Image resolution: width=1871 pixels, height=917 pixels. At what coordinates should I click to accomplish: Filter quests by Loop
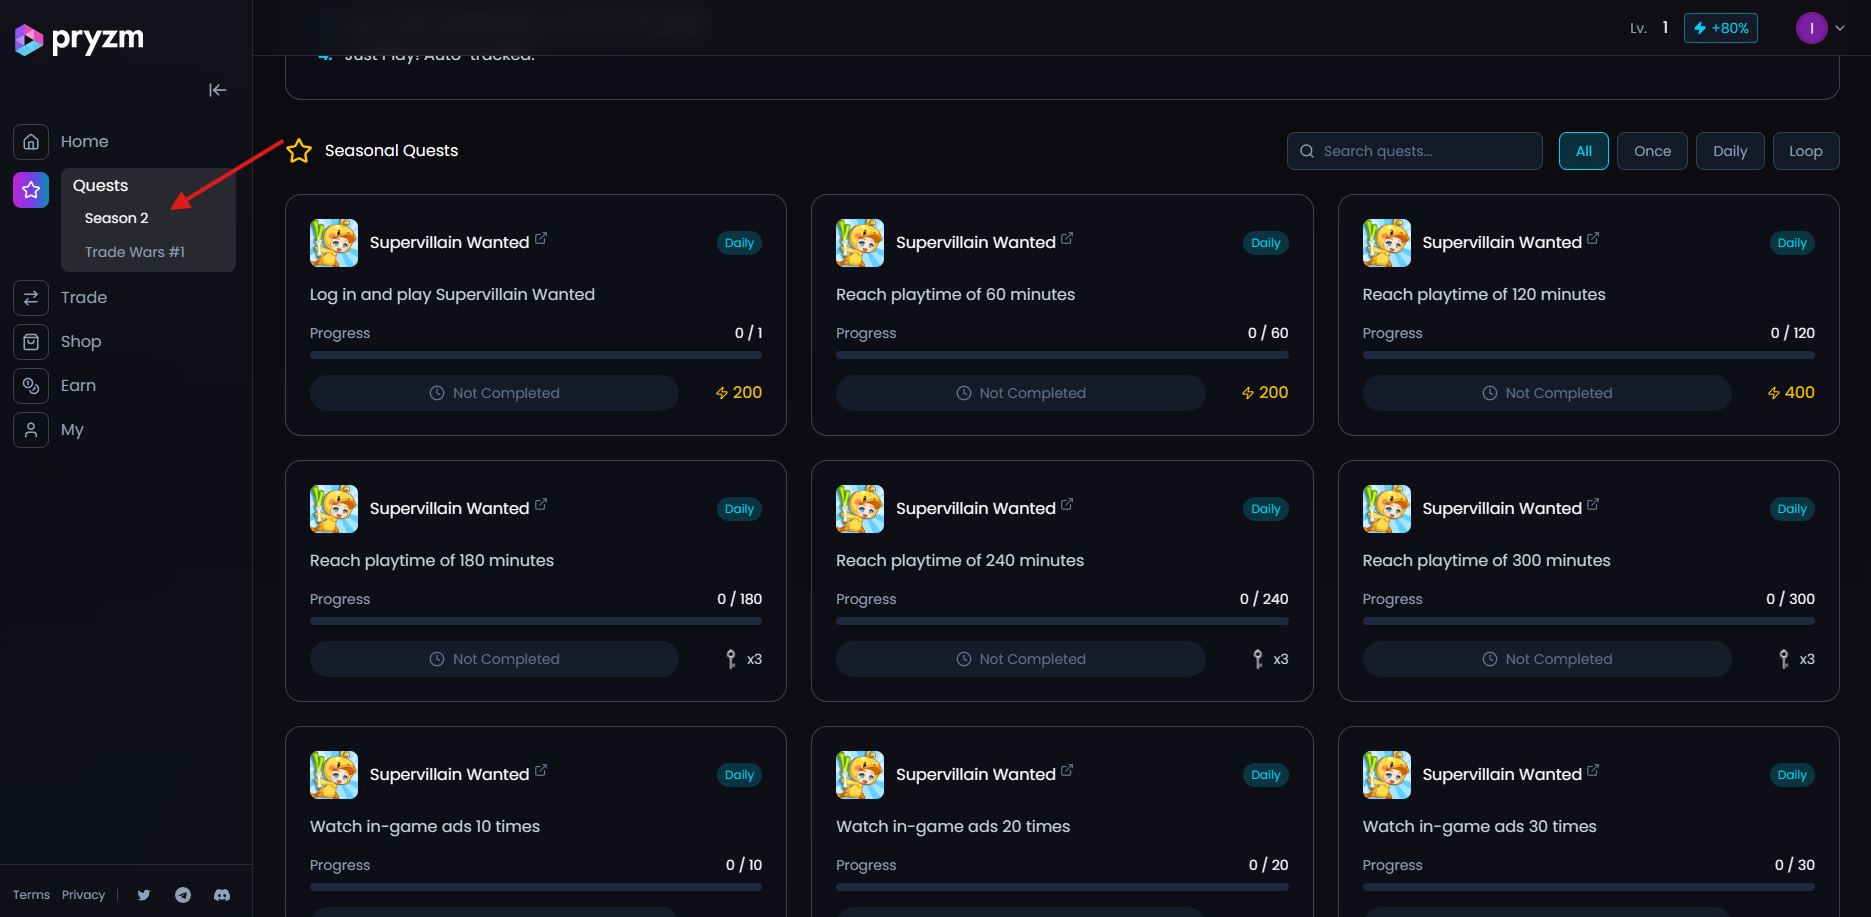coord(1805,151)
